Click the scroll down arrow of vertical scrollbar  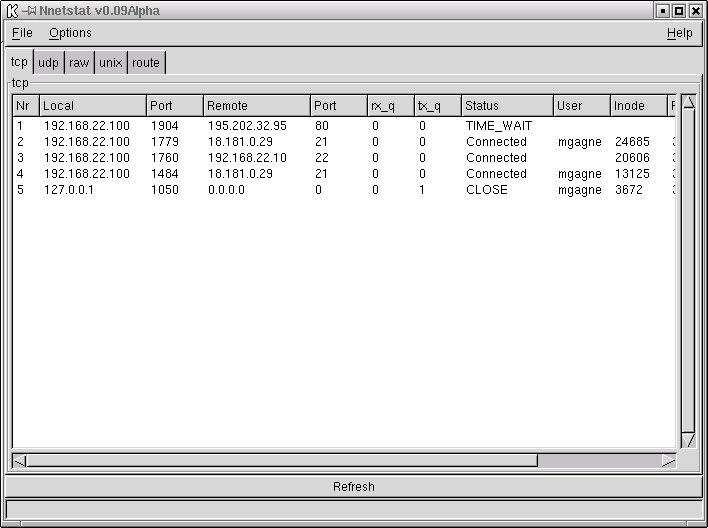(688, 440)
